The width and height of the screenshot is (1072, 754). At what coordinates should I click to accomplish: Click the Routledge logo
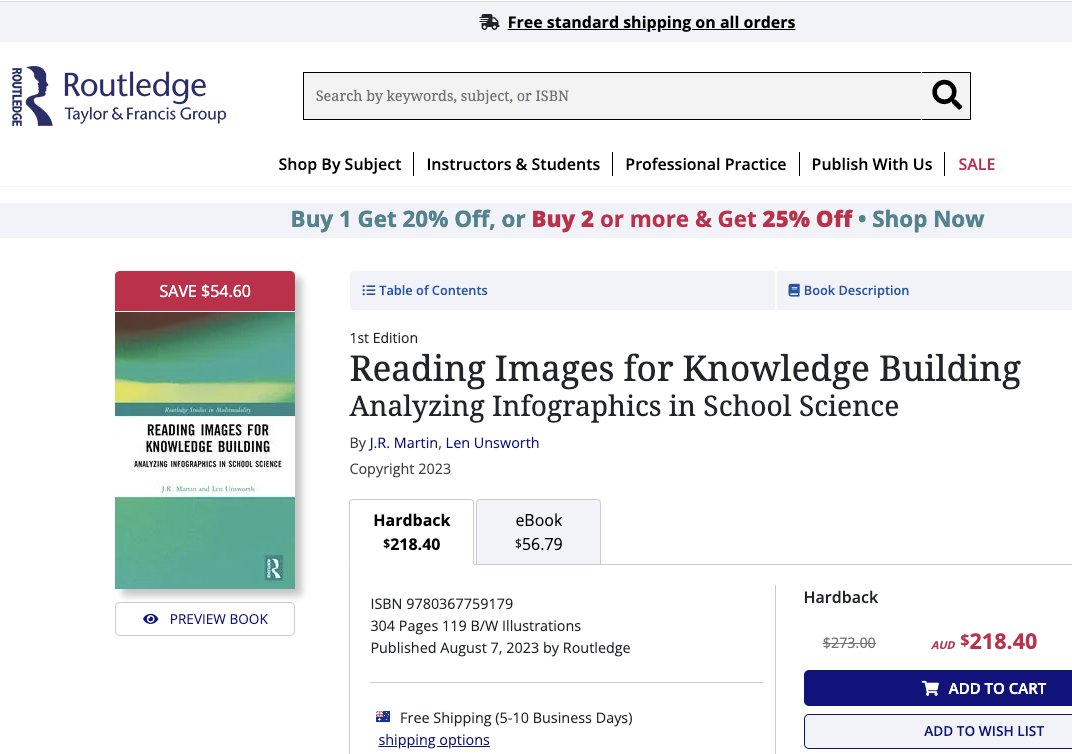pos(118,96)
